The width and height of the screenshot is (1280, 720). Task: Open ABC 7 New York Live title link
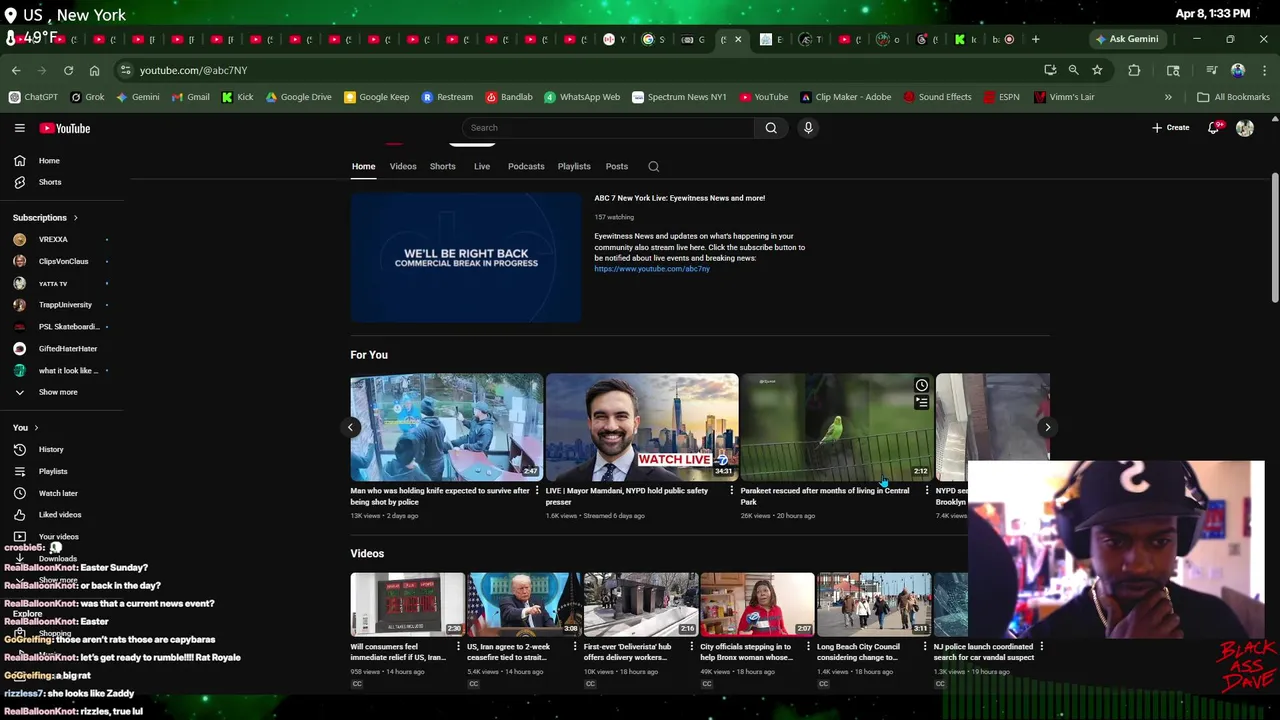[680, 198]
